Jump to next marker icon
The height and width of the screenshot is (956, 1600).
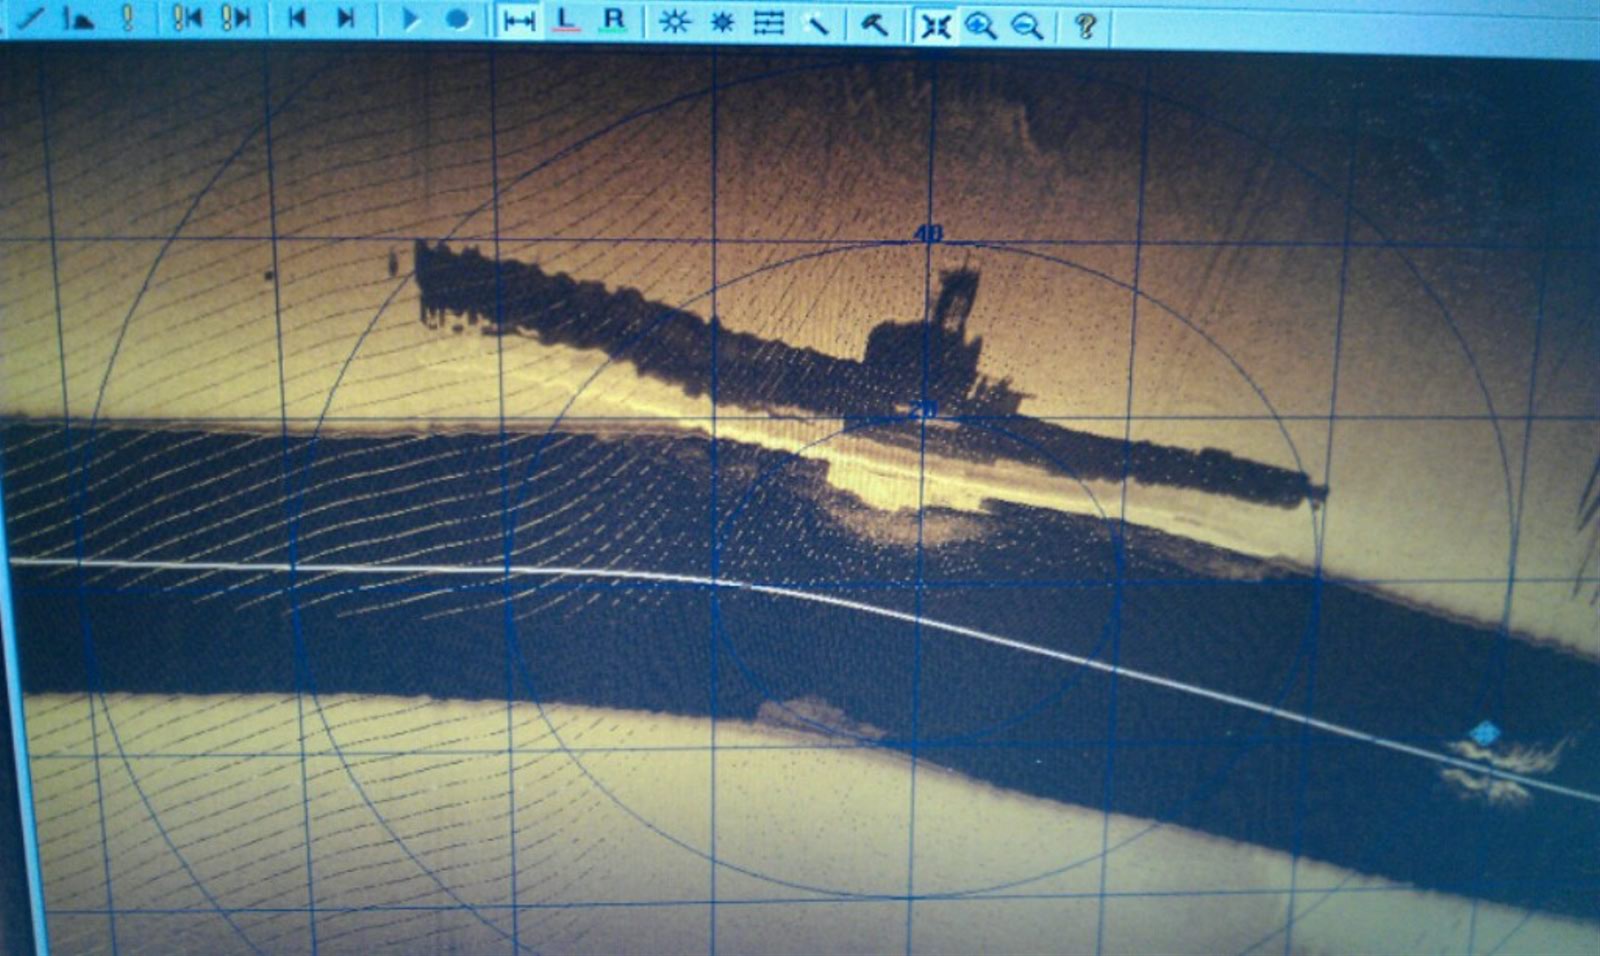click(236, 19)
